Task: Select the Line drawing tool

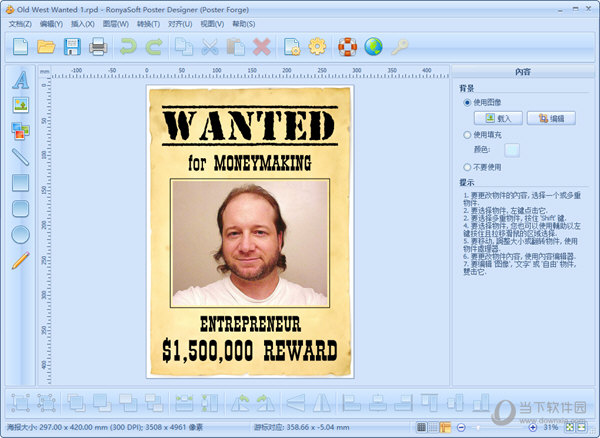Action: [21, 157]
